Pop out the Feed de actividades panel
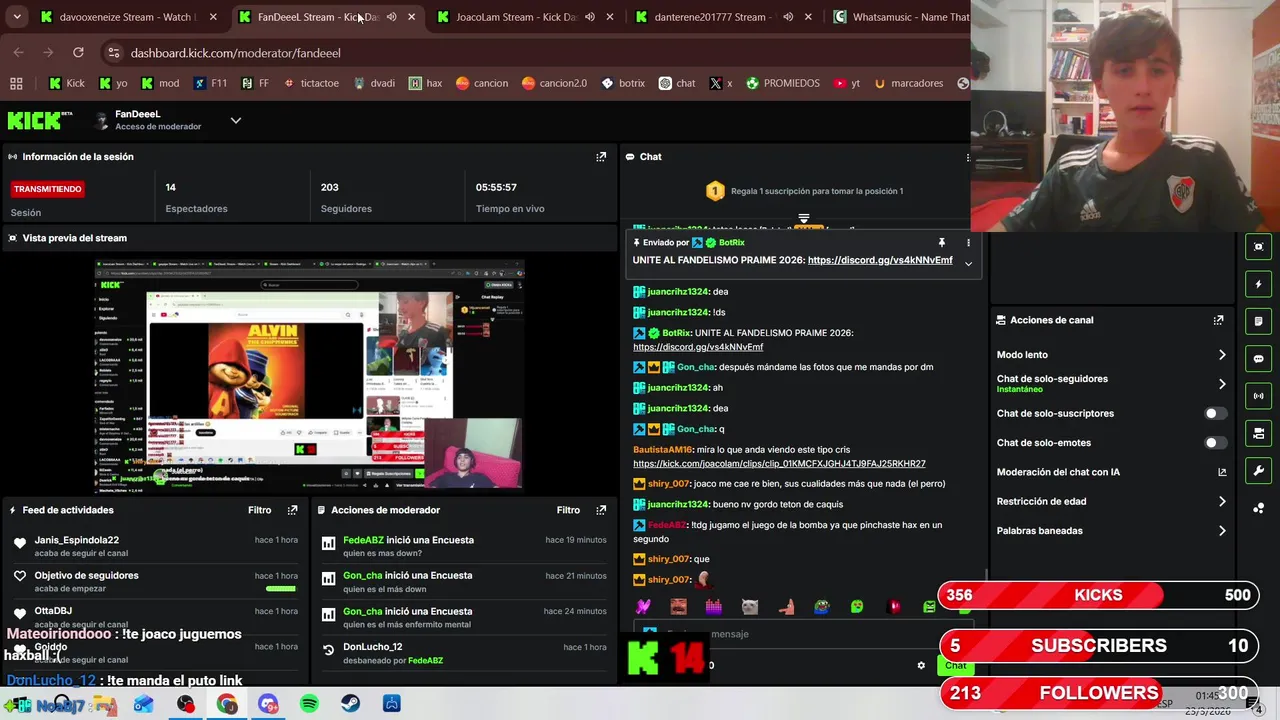The height and width of the screenshot is (720, 1280). [292, 510]
